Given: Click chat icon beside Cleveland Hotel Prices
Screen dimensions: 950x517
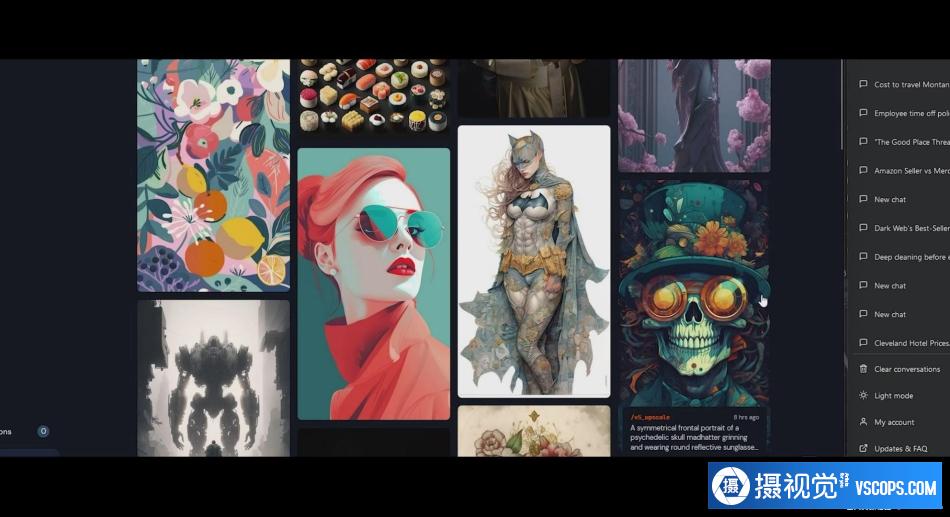Looking at the screenshot, I should point(863,342).
